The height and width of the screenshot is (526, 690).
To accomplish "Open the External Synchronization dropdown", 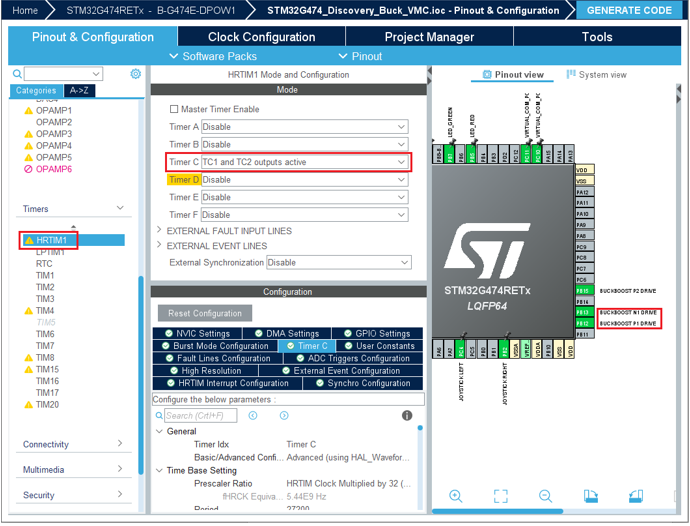I will click(339, 262).
